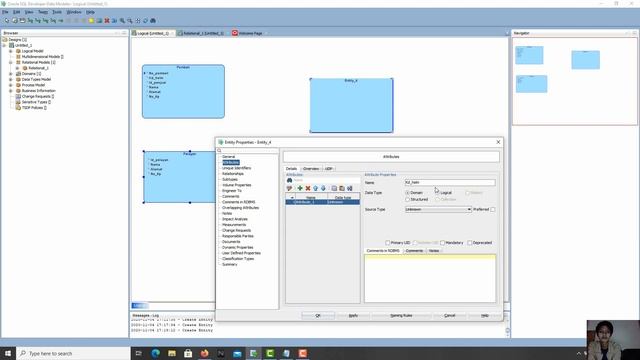Expand the Logical Model tree node
Screen dimensions: 640x360
tap(11, 51)
